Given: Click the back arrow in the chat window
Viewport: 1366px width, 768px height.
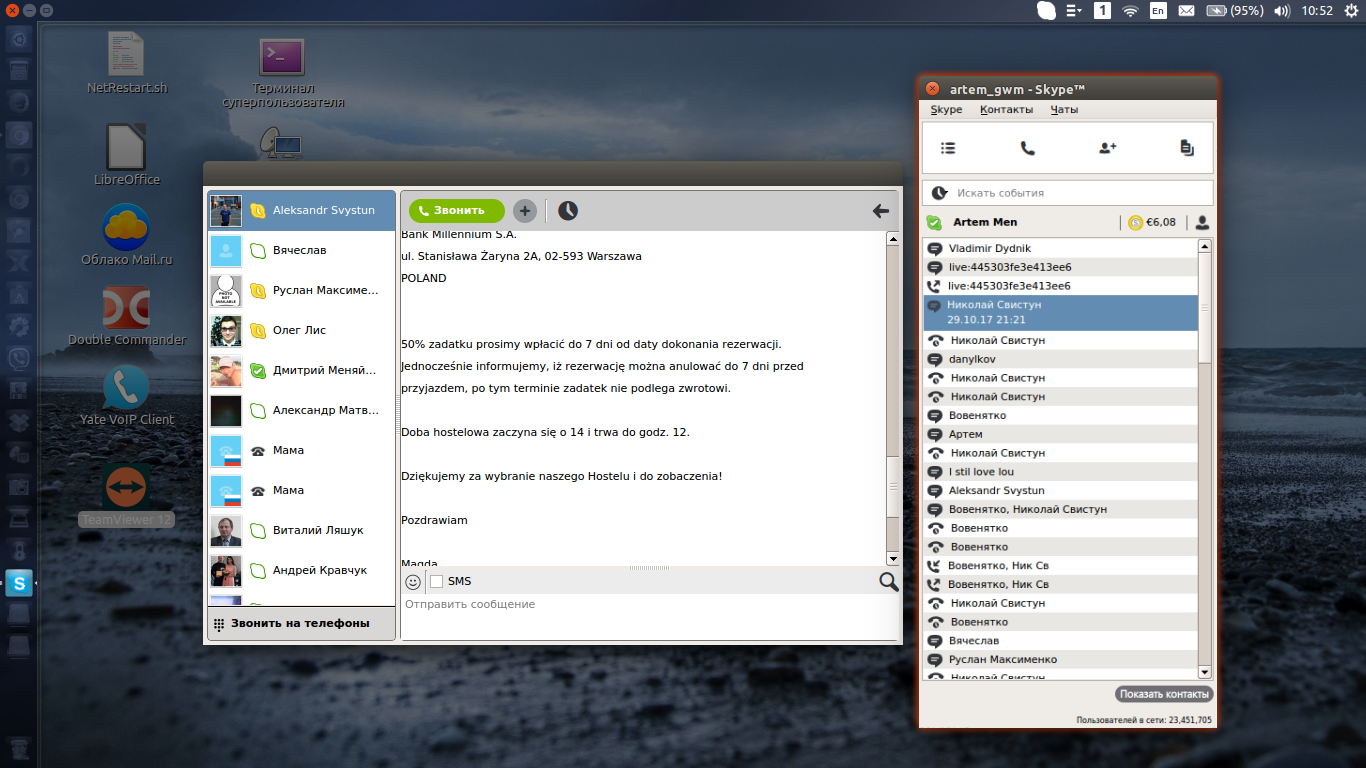Looking at the screenshot, I should (881, 210).
